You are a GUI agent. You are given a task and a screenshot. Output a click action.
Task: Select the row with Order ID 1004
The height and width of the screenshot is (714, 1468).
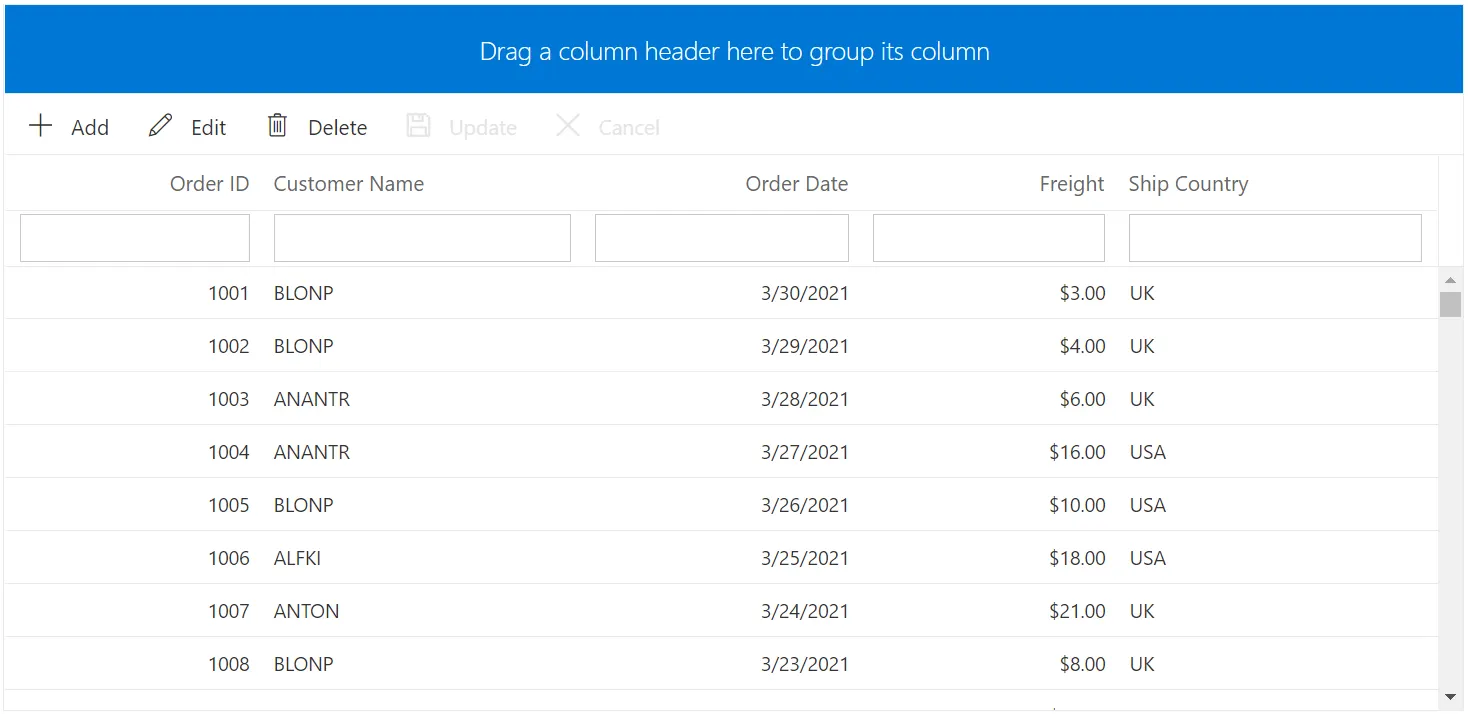tap(600, 451)
